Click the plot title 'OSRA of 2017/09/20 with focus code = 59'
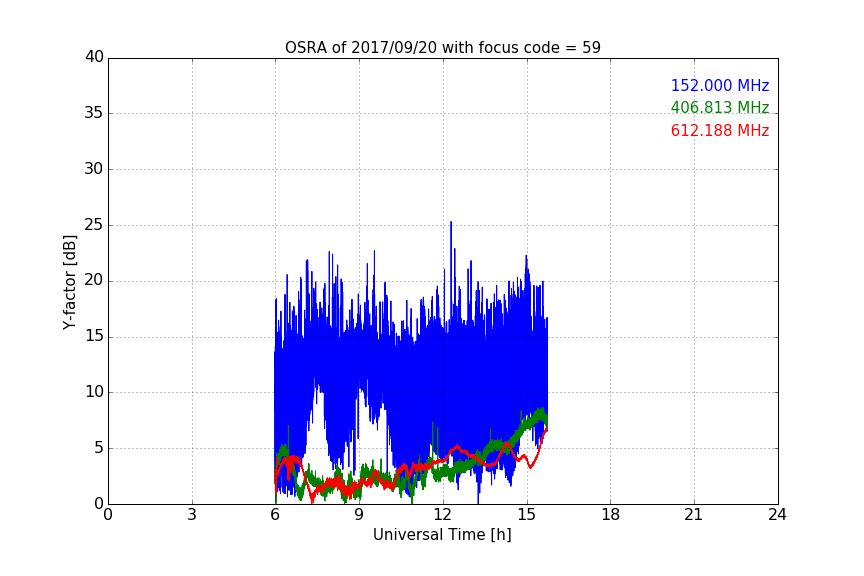 pos(442,47)
